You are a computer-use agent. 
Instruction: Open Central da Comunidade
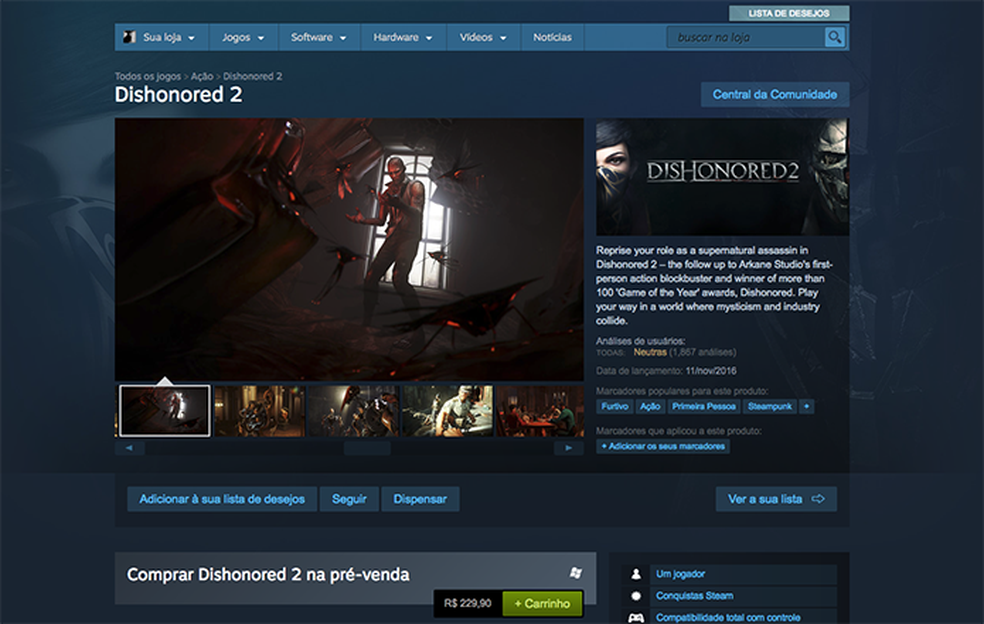click(775, 93)
